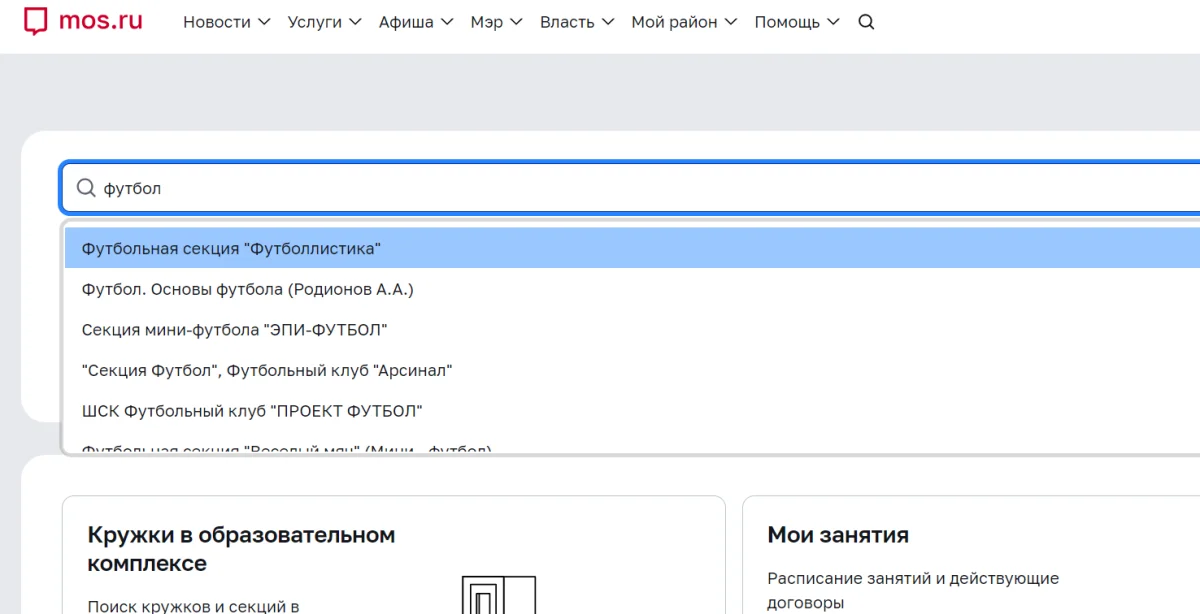Open the Мои занятия card
Screen dimensions: 1200x614
(x=971, y=555)
